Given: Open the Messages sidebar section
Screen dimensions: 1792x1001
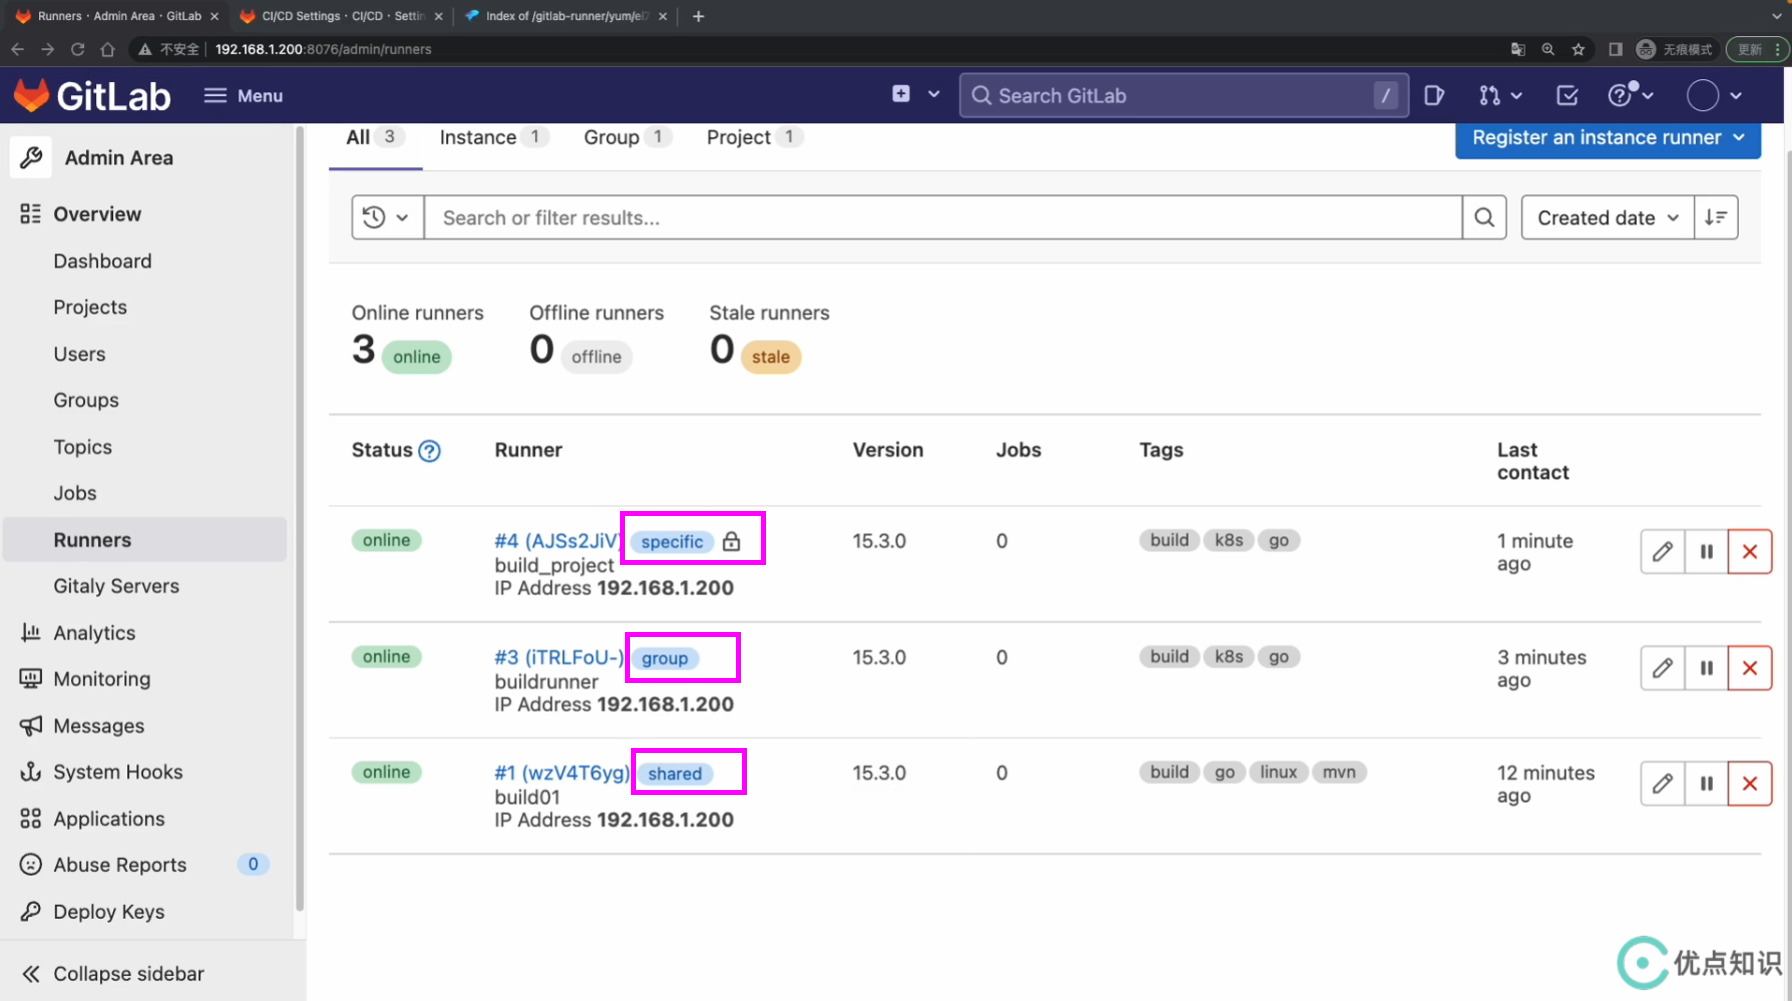Looking at the screenshot, I should [98, 726].
